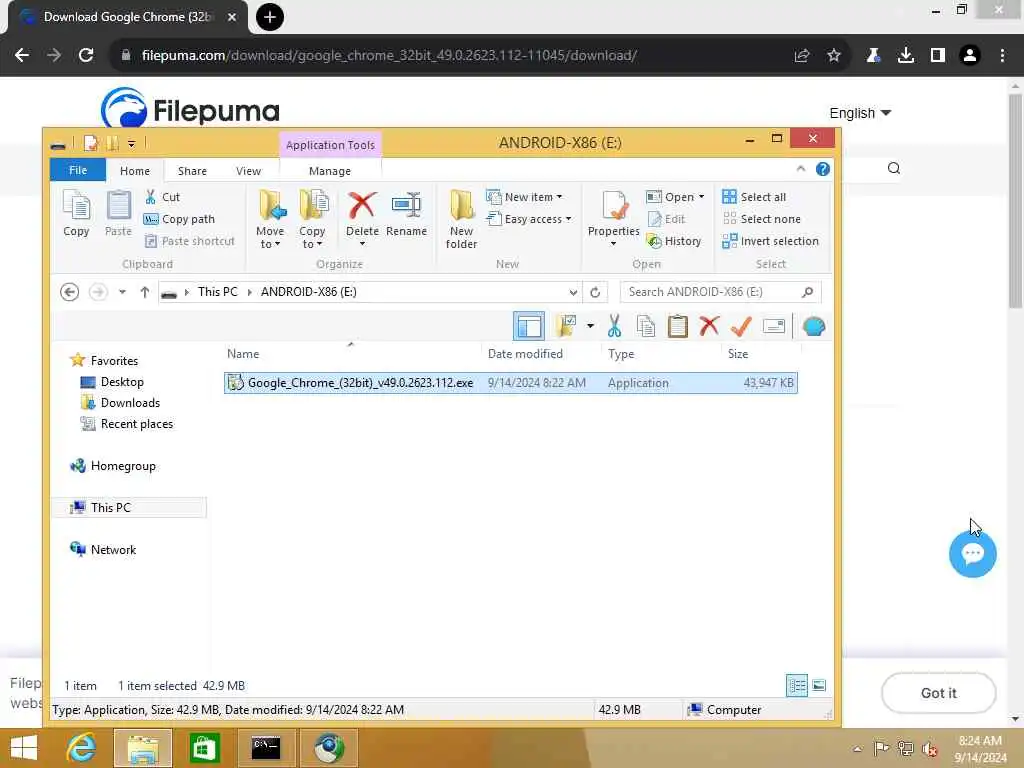Click This PC in the address breadcrumb
Image resolution: width=1024 pixels, height=768 pixels.
tap(217, 291)
